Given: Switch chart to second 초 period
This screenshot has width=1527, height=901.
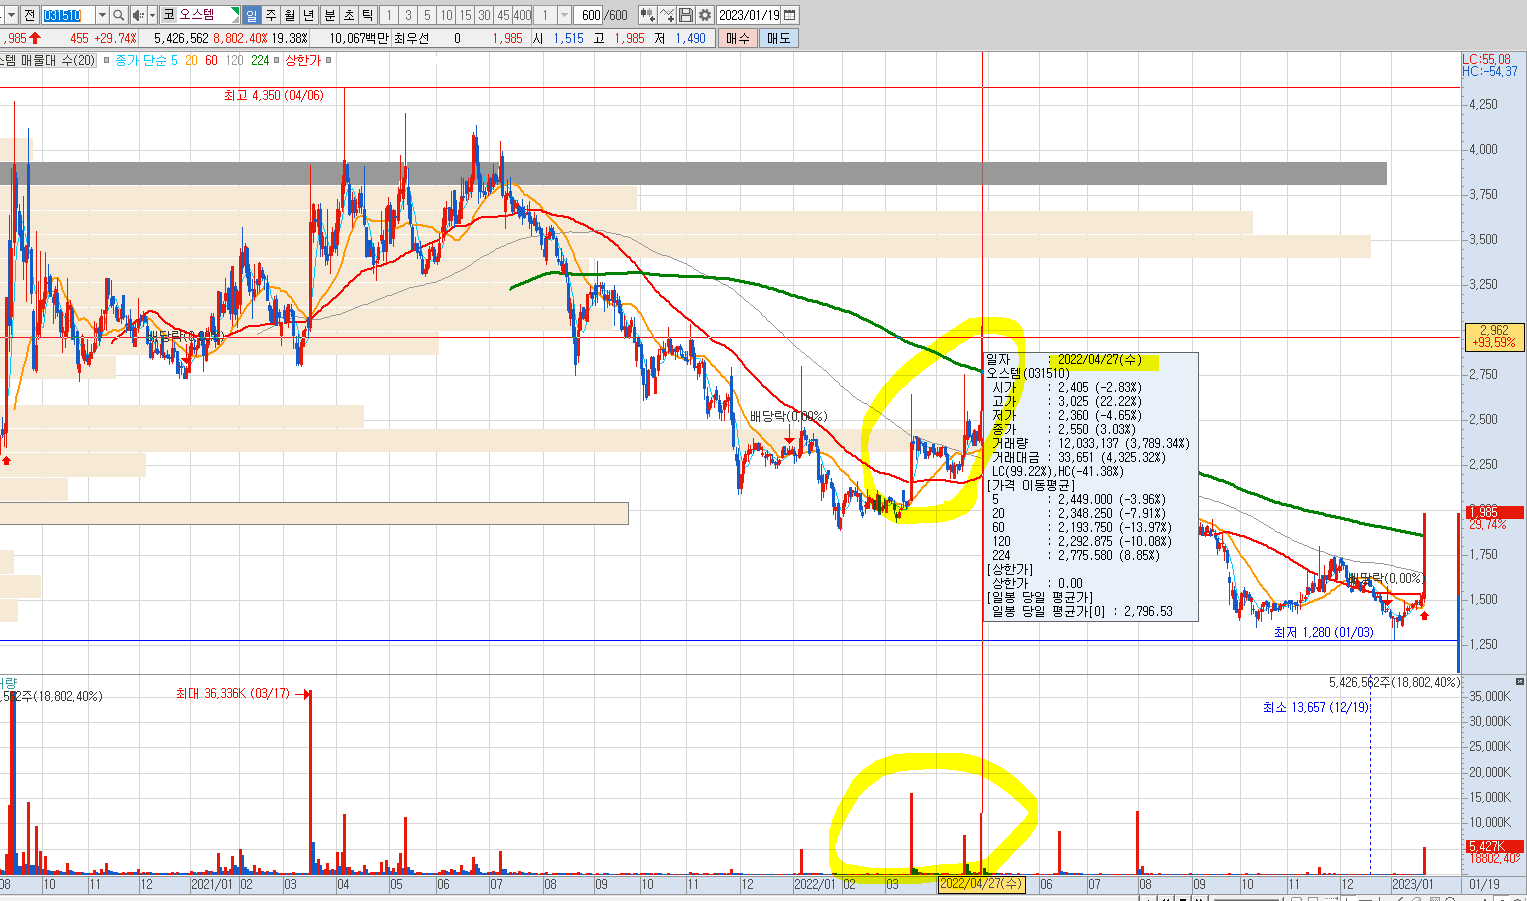Looking at the screenshot, I should [348, 15].
